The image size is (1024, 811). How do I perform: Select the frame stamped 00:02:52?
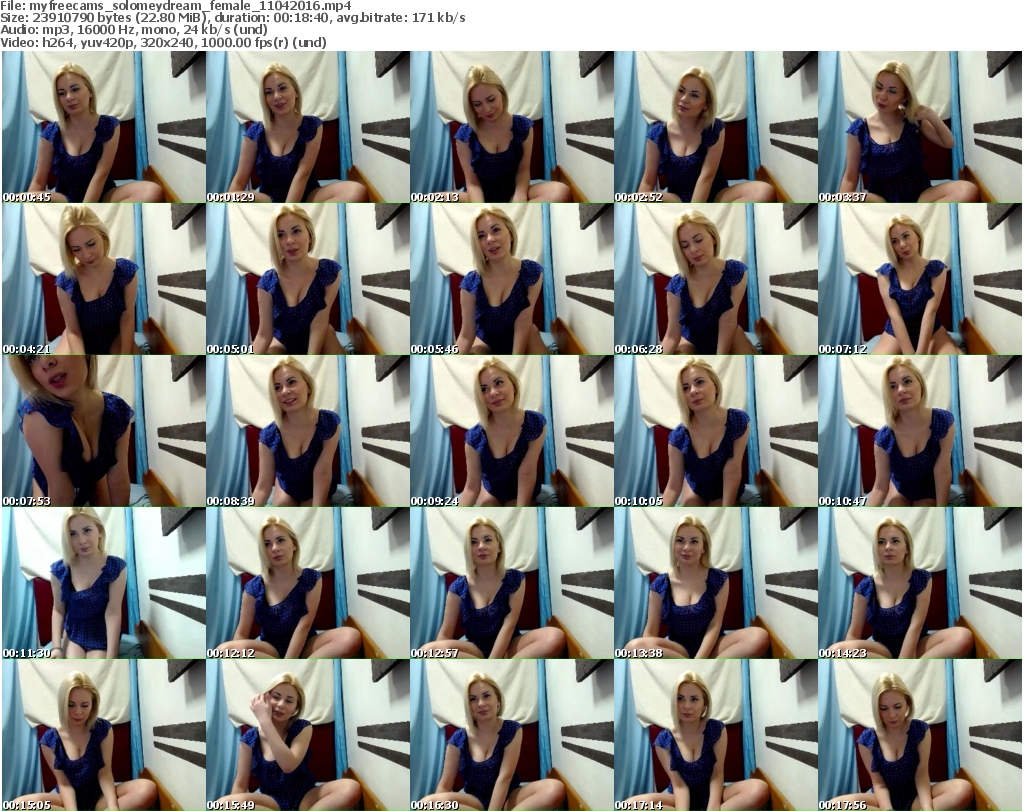[x=715, y=127]
